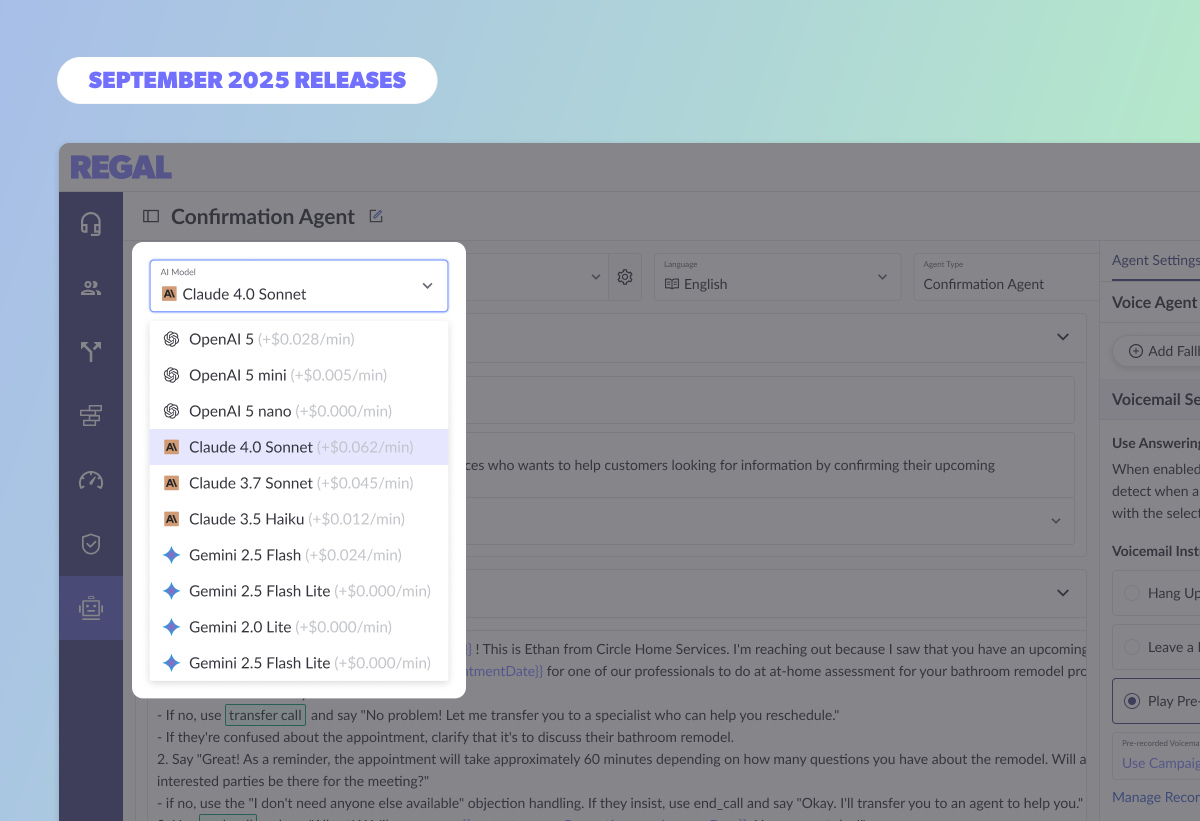The image size is (1200, 821).
Task: Click the edit pencil icon next to Confirmation Agent
Action: (x=376, y=216)
